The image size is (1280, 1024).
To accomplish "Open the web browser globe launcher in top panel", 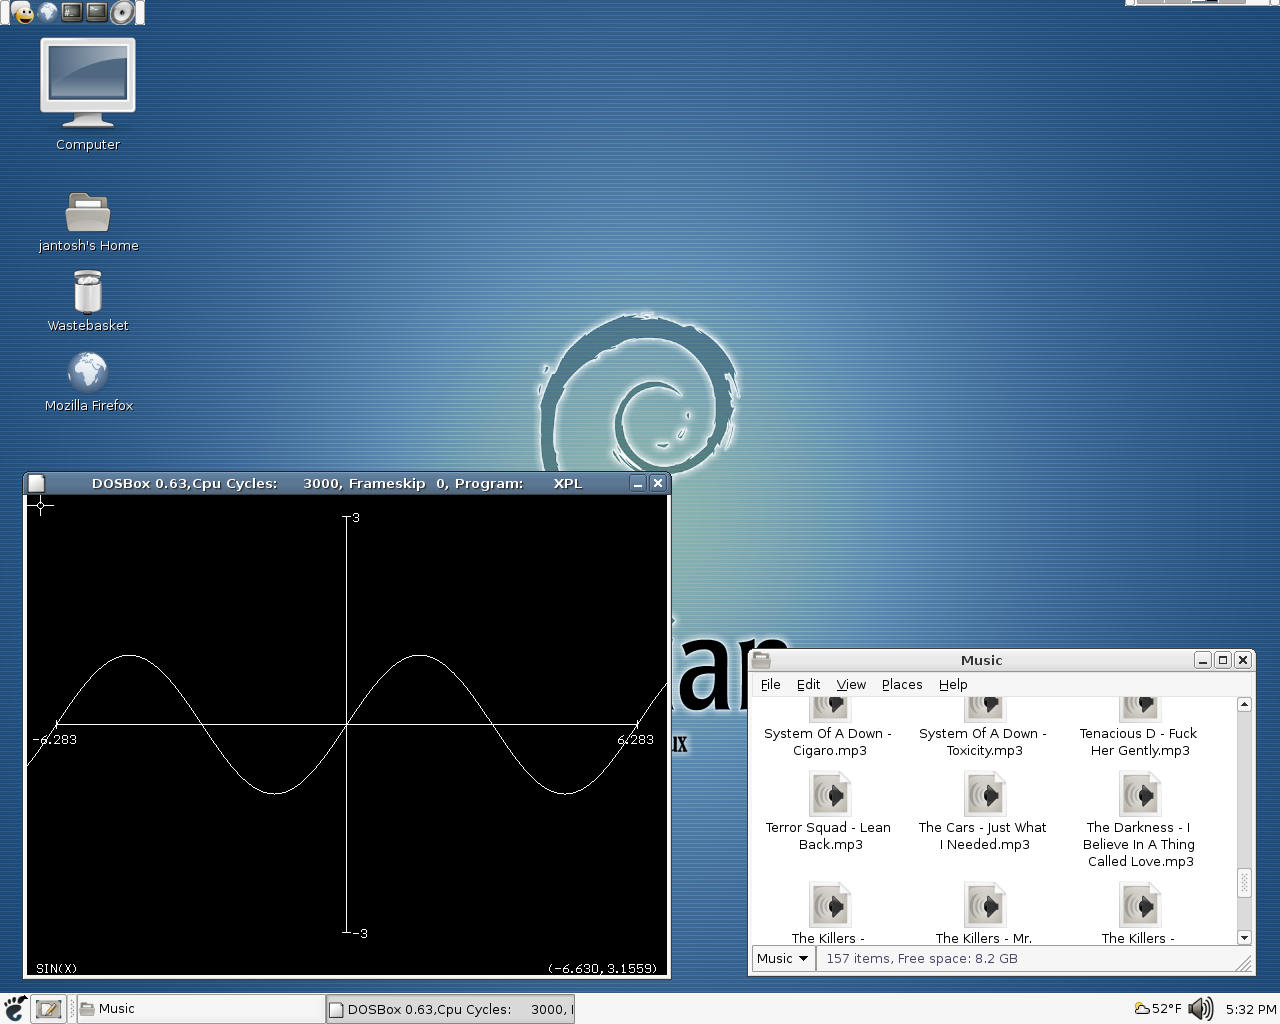I will click(47, 12).
